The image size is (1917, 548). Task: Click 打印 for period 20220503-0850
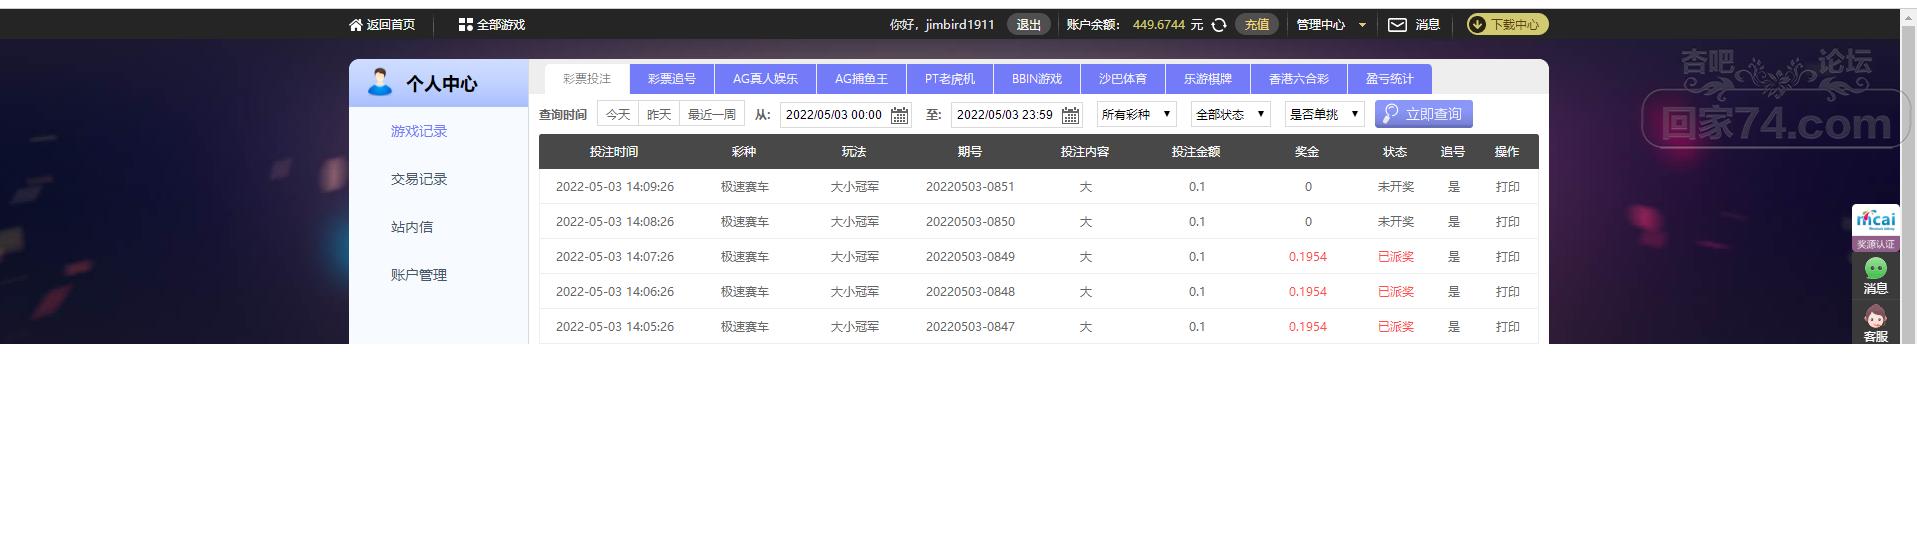[x=1507, y=222]
